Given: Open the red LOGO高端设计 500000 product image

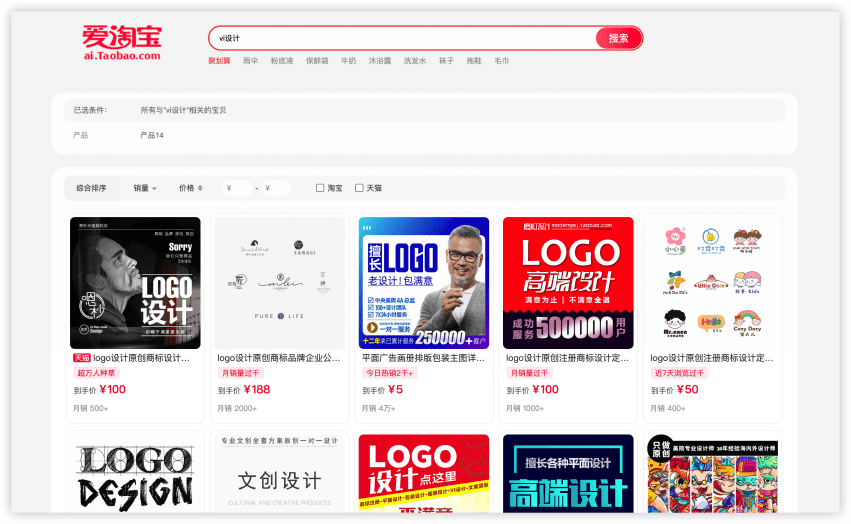Looking at the screenshot, I should 568,283.
